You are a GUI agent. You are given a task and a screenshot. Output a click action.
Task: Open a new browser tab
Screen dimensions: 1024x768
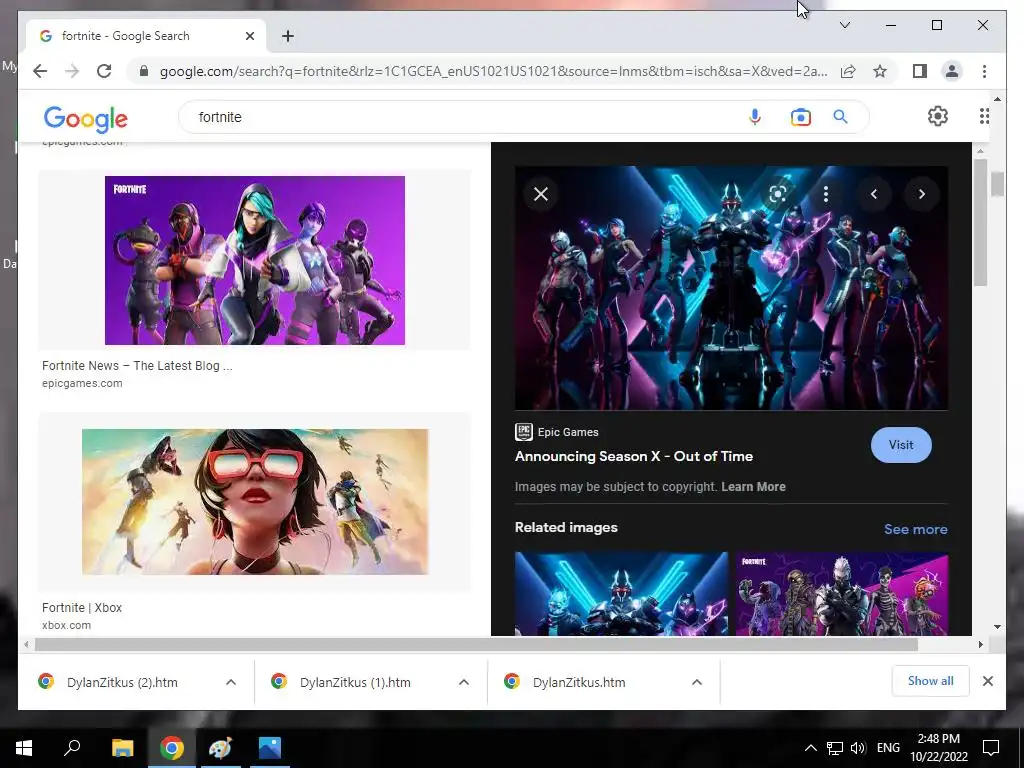coord(288,36)
